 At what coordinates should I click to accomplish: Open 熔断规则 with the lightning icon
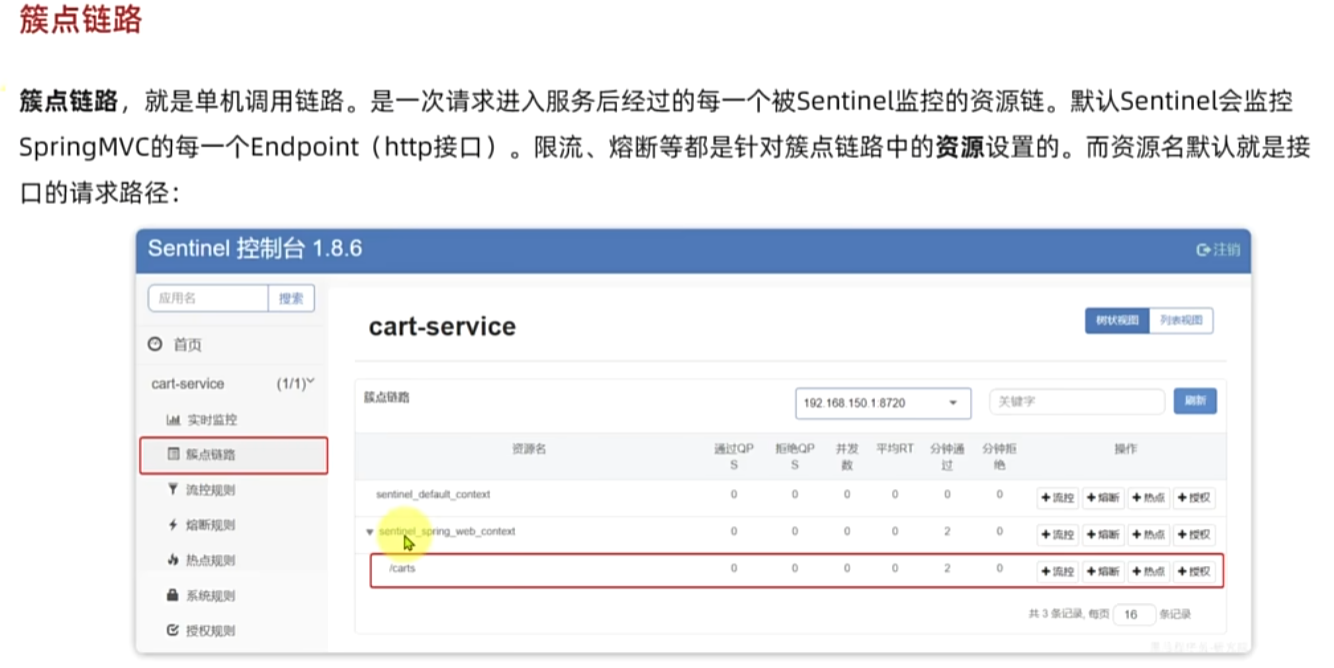point(202,525)
